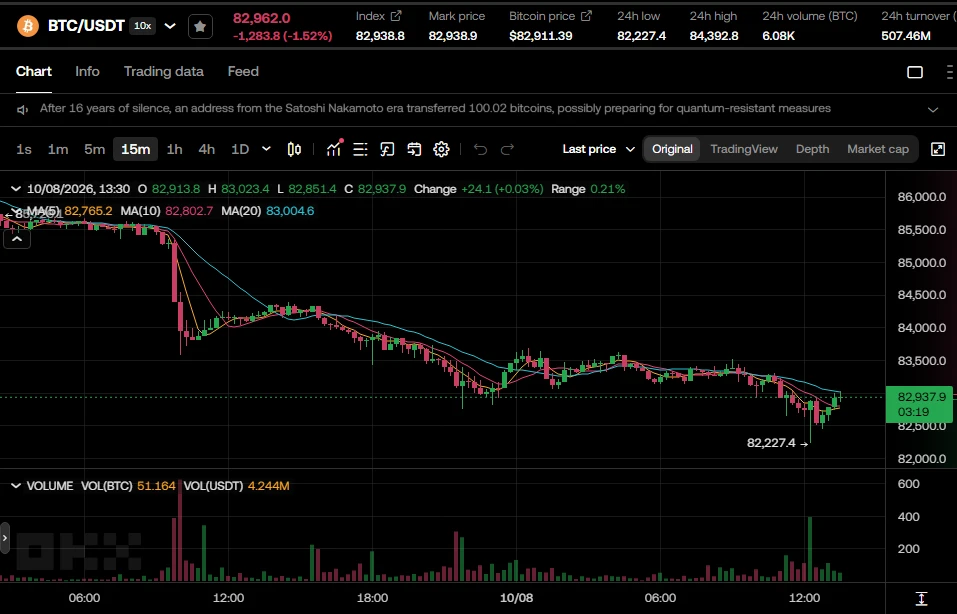Open the horizontal lines icon next to indicators

(x=360, y=149)
